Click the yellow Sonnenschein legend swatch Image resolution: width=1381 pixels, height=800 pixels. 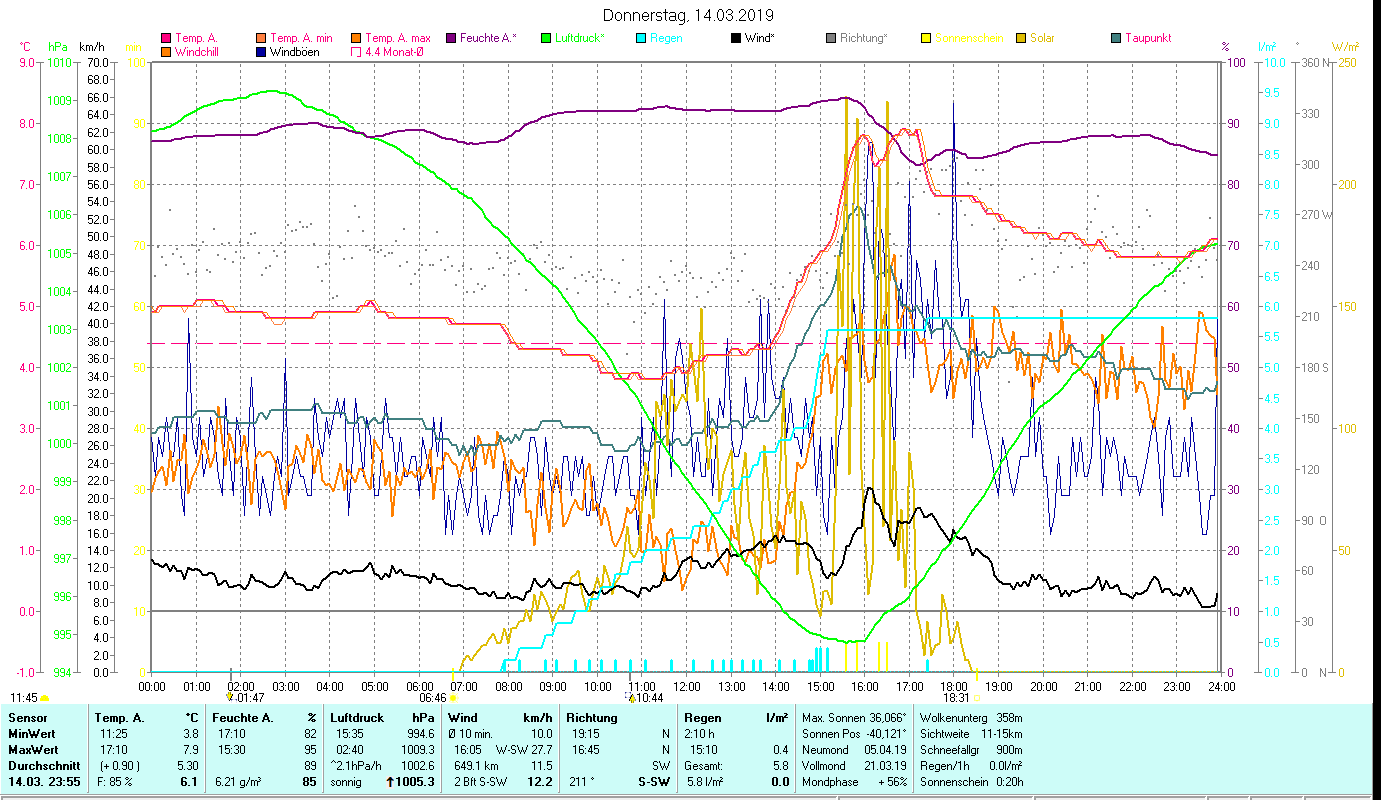[927, 38]
